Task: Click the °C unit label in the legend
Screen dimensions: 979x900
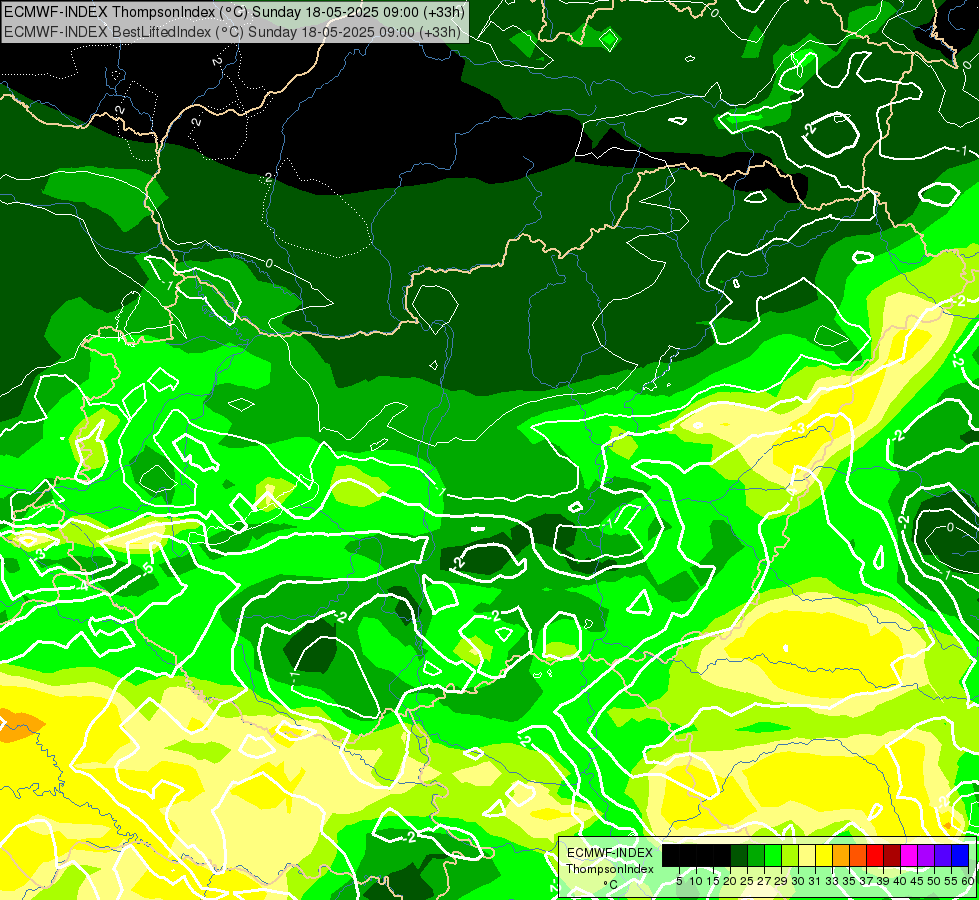Action: 611,885
